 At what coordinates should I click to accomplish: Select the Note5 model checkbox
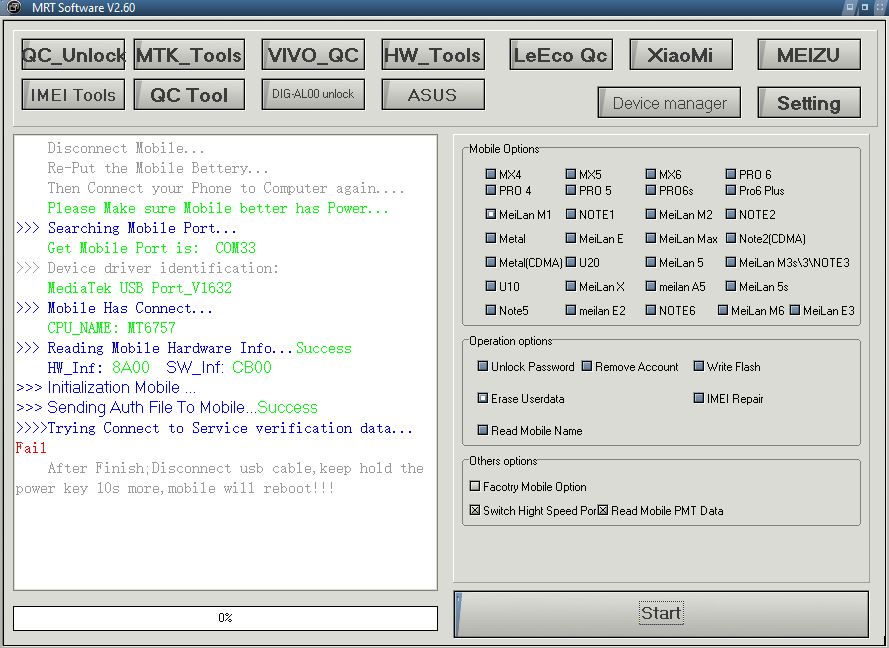point(491,310)
